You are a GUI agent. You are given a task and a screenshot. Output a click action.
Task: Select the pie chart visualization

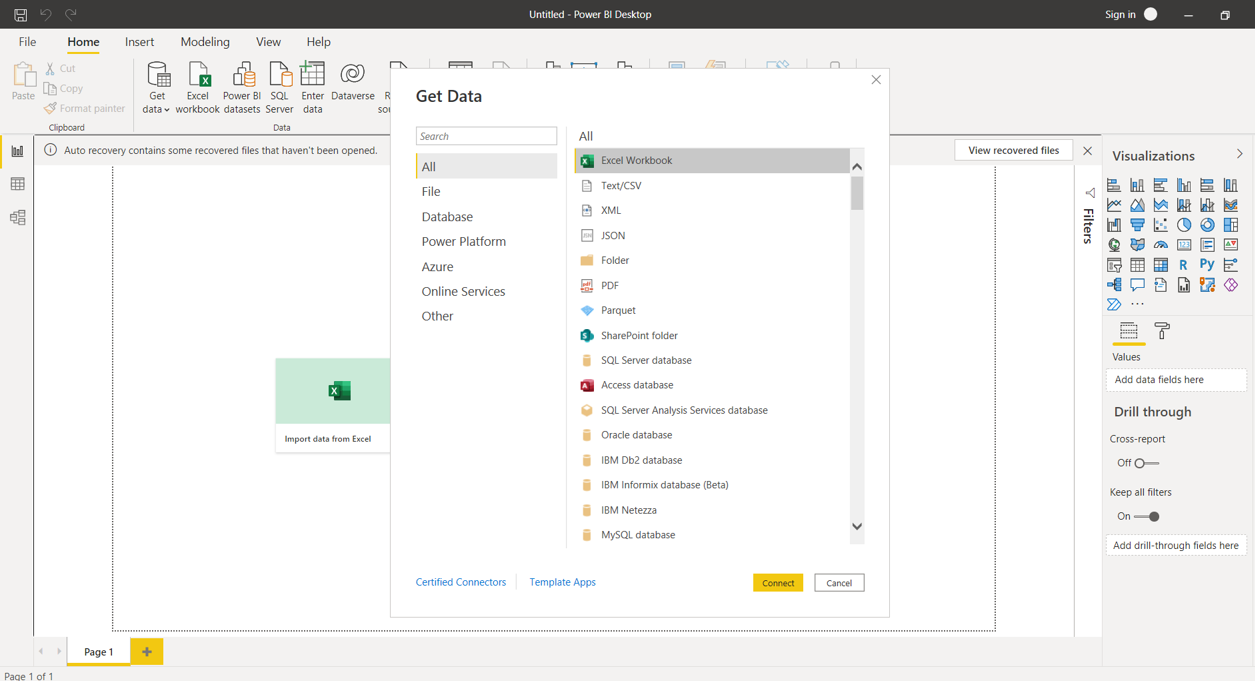[x=1184, y=225]
